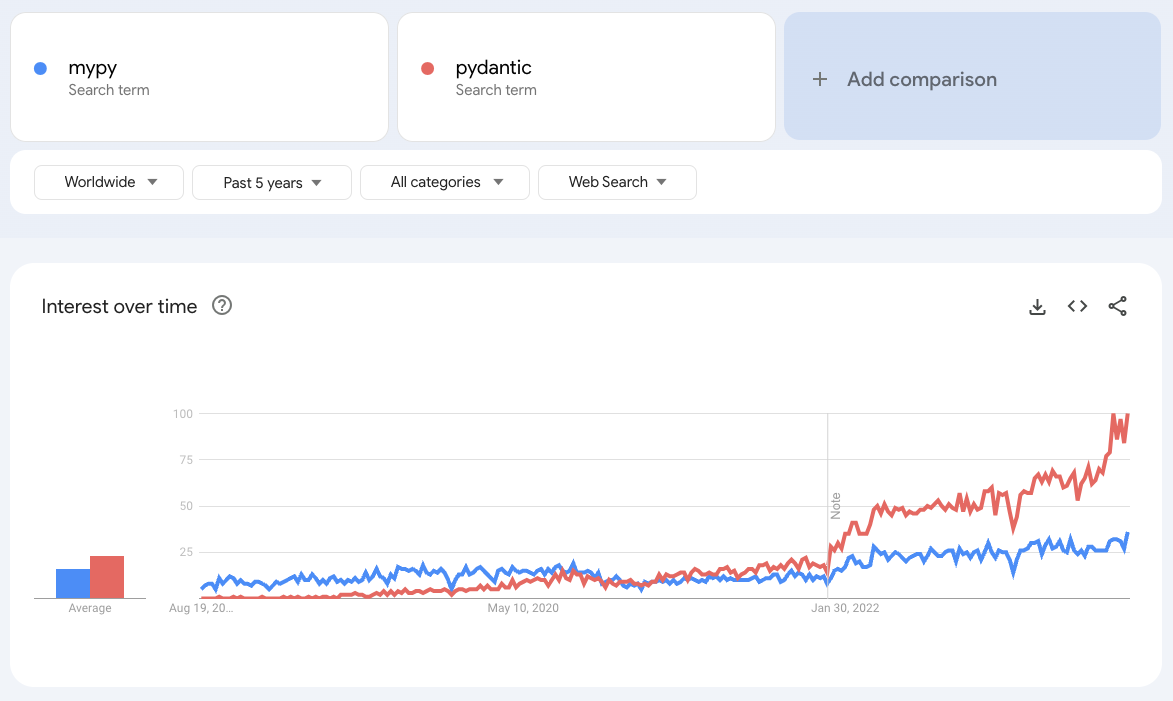Click the Note marker on the chart
Screen dimensions: 1173x701
tap(836, 505)
